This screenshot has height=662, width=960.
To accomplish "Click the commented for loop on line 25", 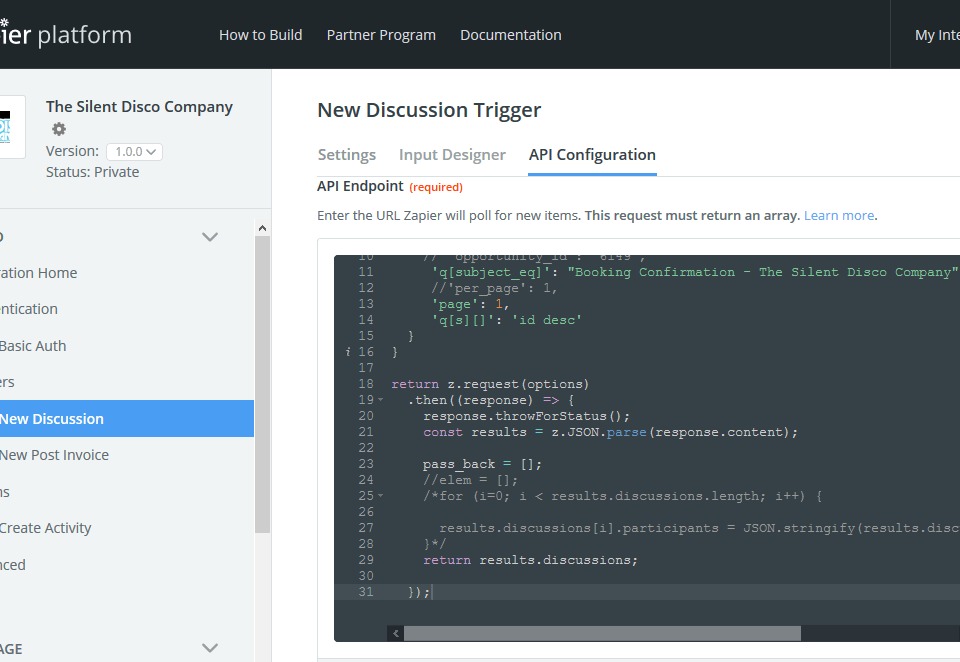I will (622, 496).
